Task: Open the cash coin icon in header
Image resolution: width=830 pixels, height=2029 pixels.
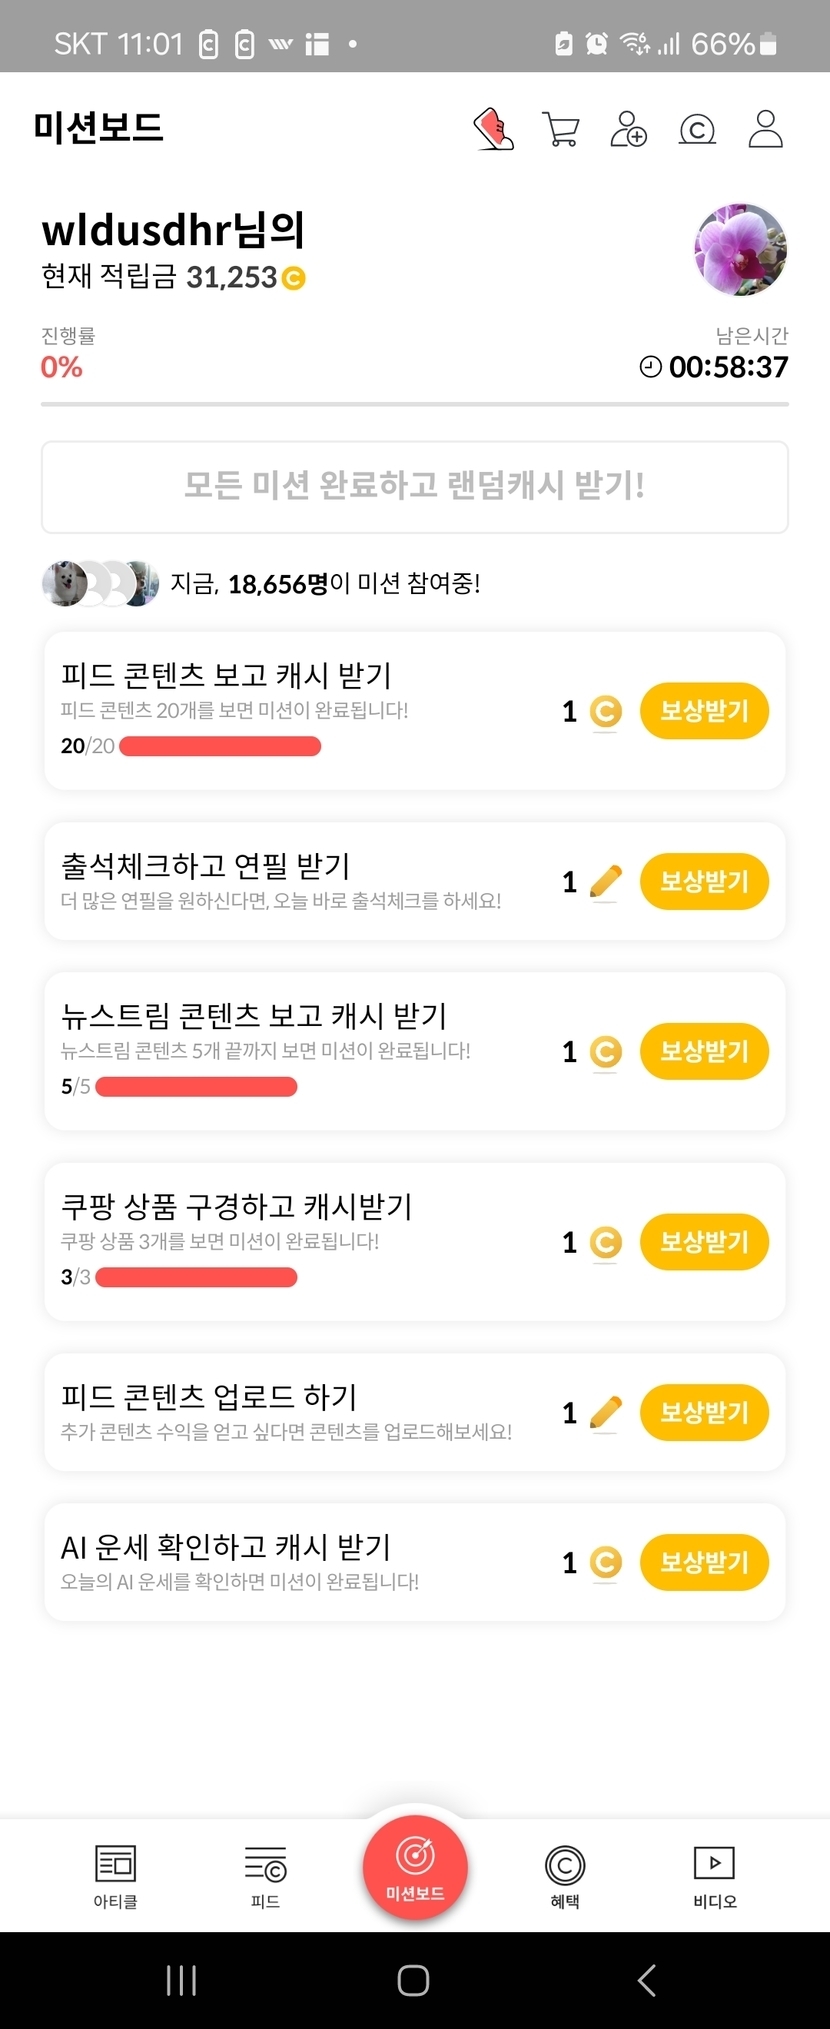Action: (697, 130)
